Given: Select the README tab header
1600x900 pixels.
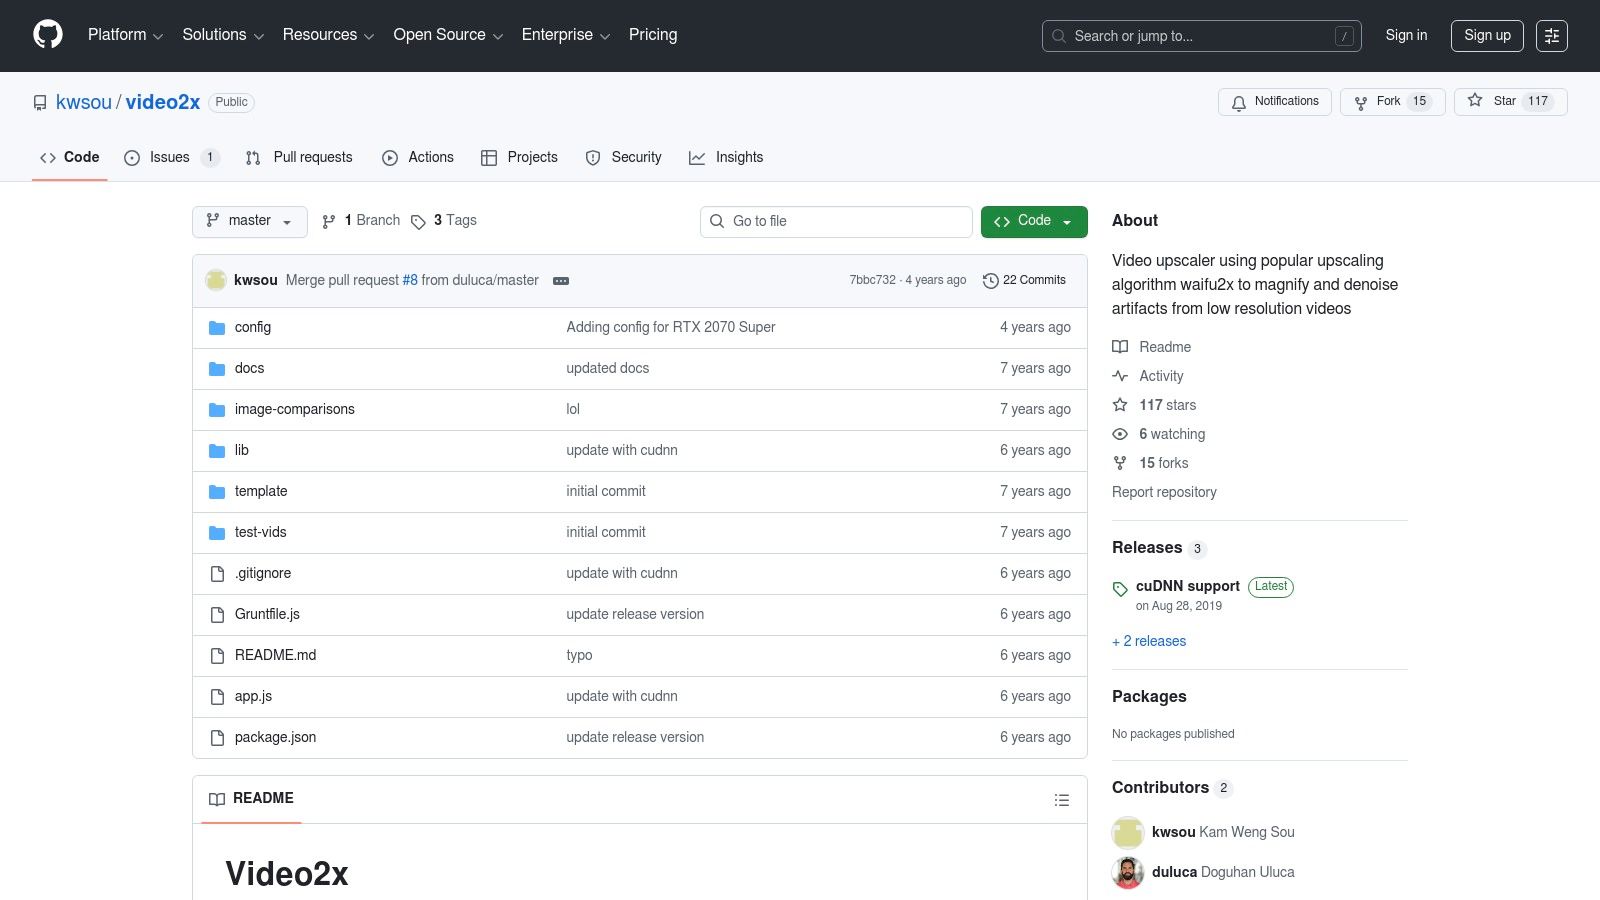Looking at the screenshot, I should coord(251,799).
